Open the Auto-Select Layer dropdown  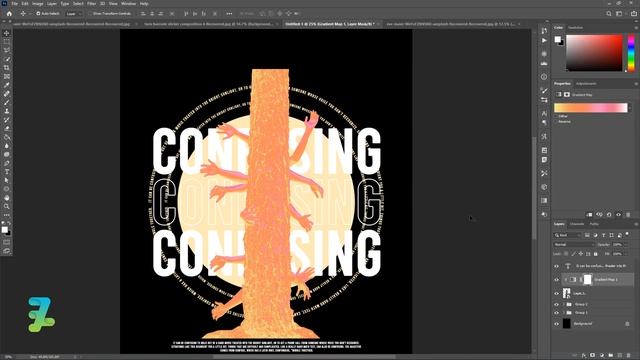(x=73, y=13)
